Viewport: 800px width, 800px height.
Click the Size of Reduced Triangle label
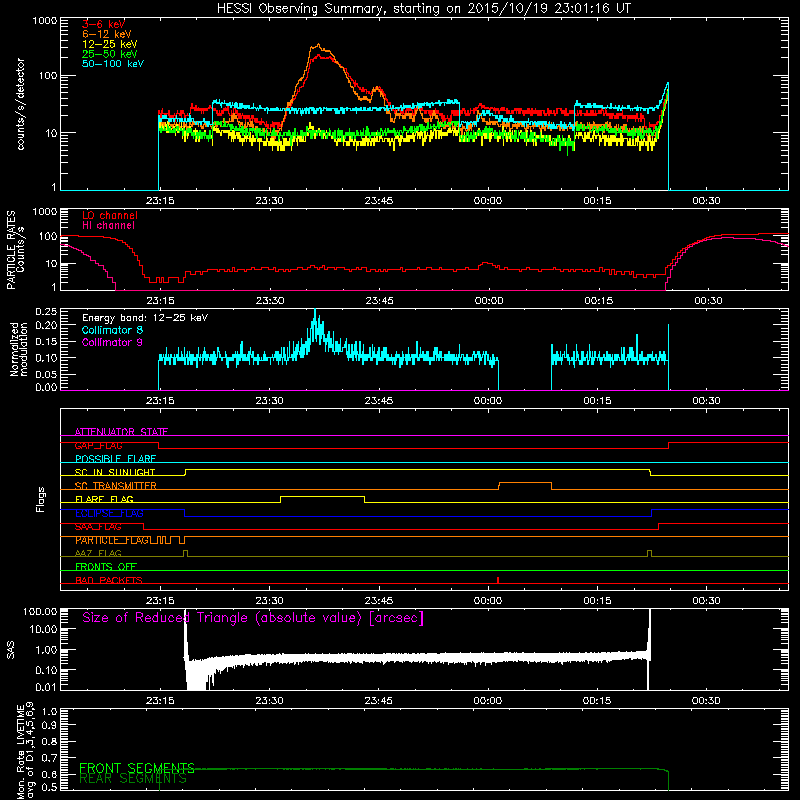pos(253,618)
